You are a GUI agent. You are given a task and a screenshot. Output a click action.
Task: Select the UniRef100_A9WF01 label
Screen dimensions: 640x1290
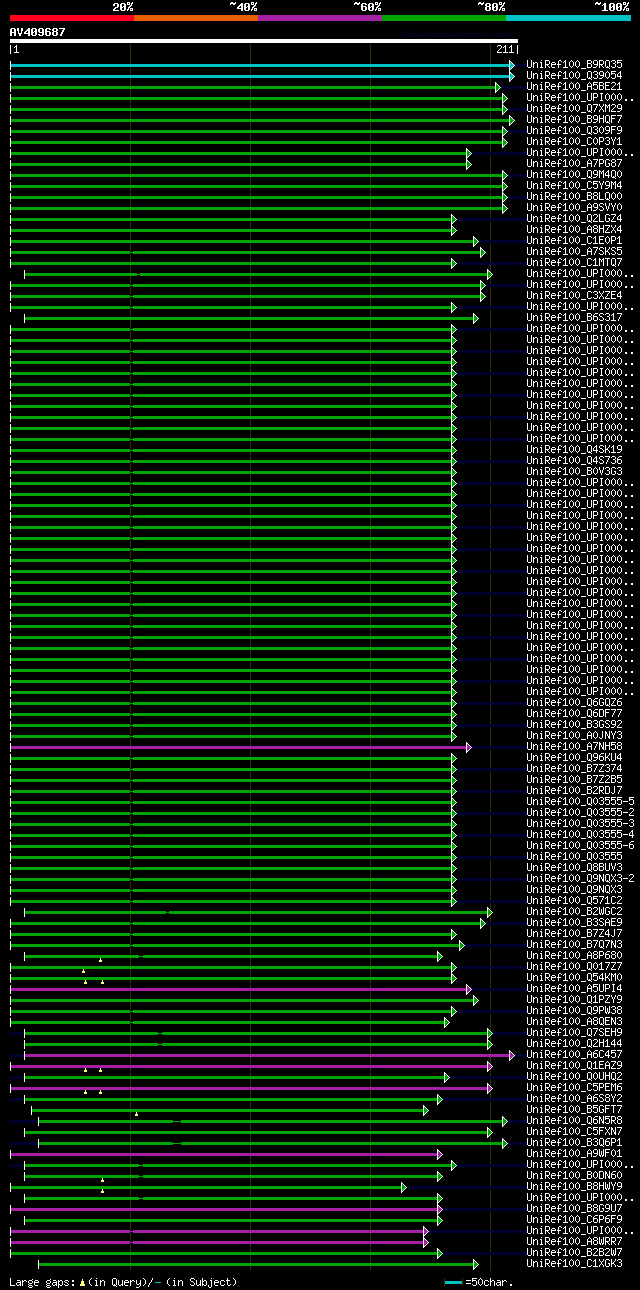tap(574, 1153)
